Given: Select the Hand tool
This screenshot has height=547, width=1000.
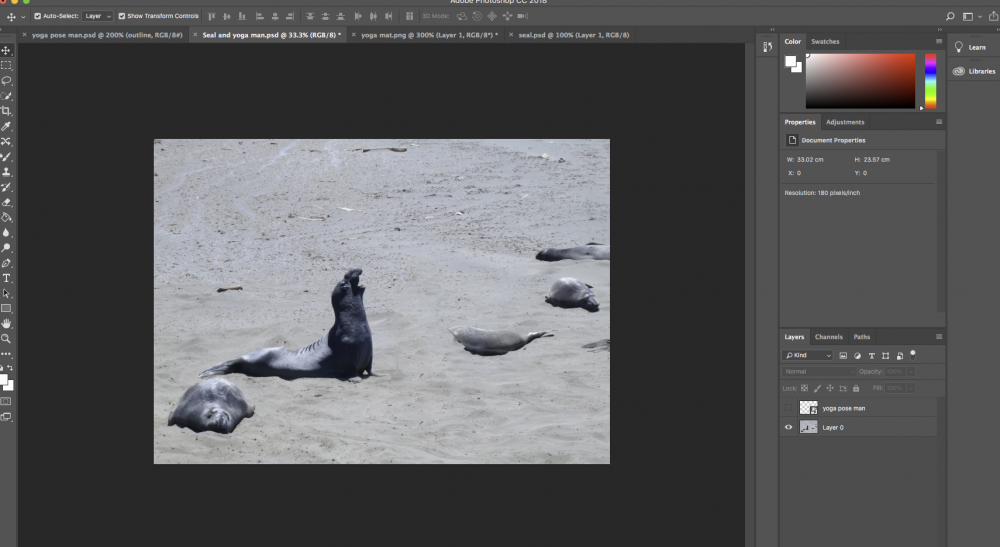Looking at the screenshot, I should click(6, 324).
